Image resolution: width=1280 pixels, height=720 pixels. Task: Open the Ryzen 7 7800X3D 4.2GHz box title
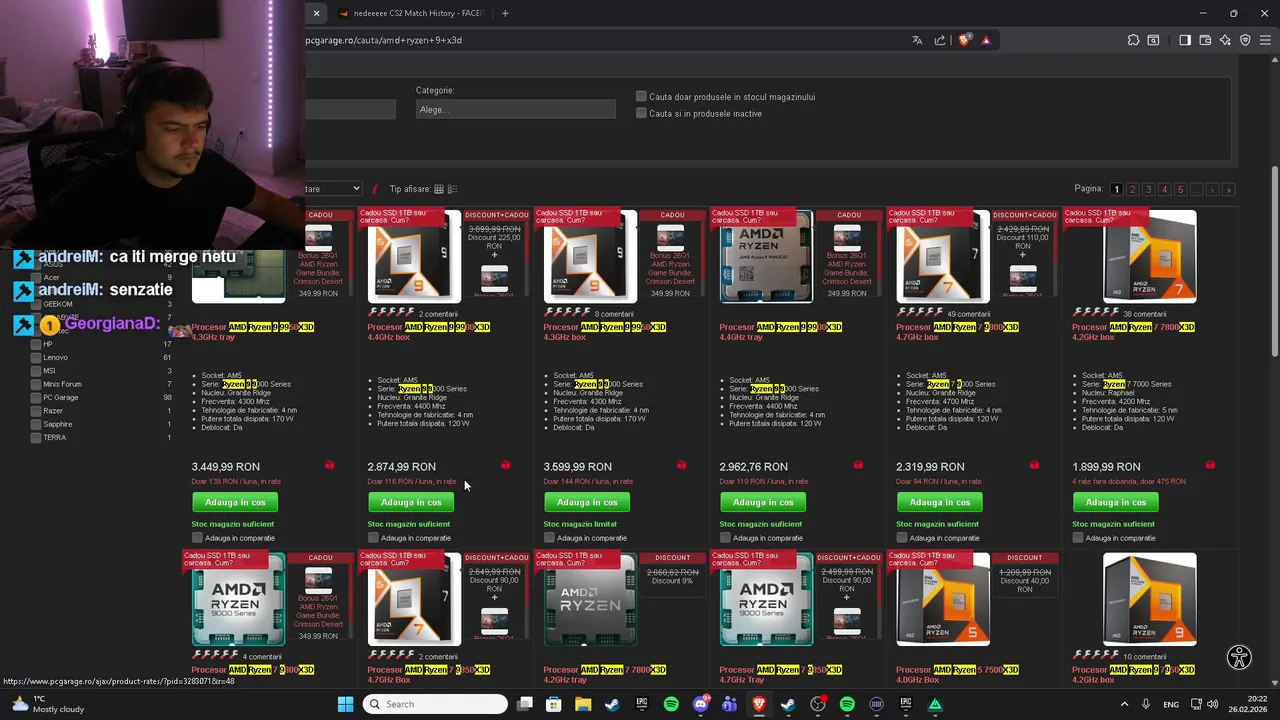[x=1133, y=332]
